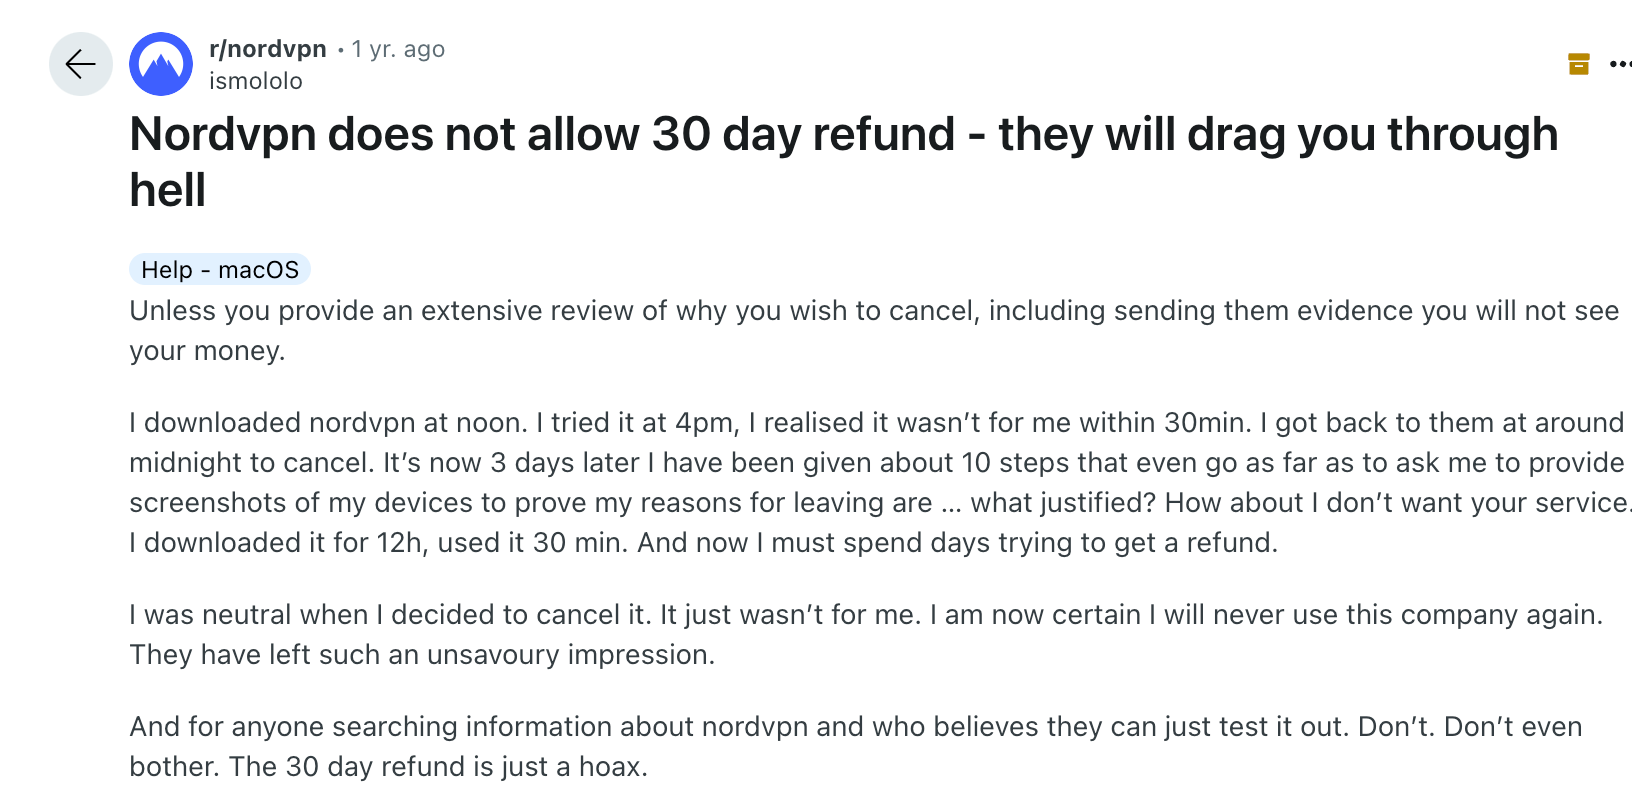1632x810 pixels.
Task: Click the word 'hell' in the title
Action: pos(168,190)
